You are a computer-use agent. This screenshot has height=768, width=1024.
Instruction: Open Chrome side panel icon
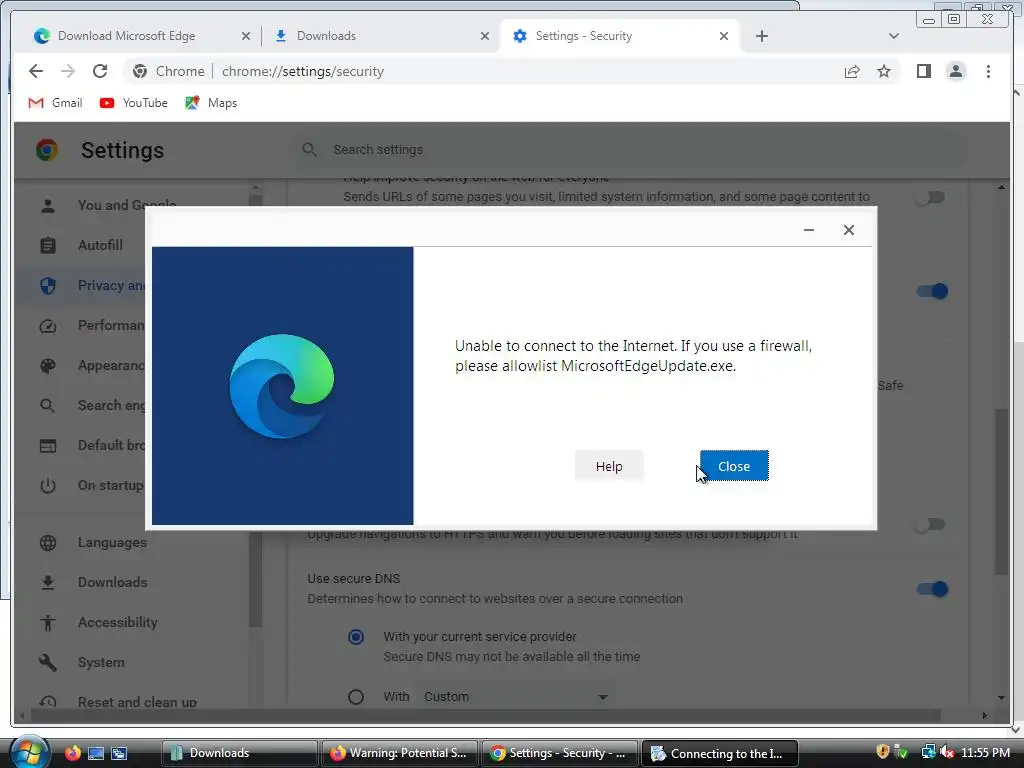923,71
